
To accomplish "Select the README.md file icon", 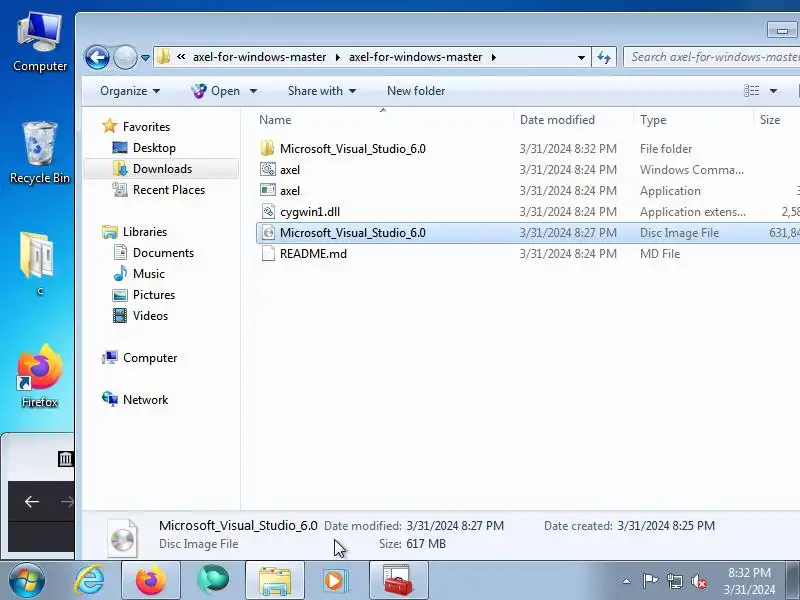I will click(268, 254).
